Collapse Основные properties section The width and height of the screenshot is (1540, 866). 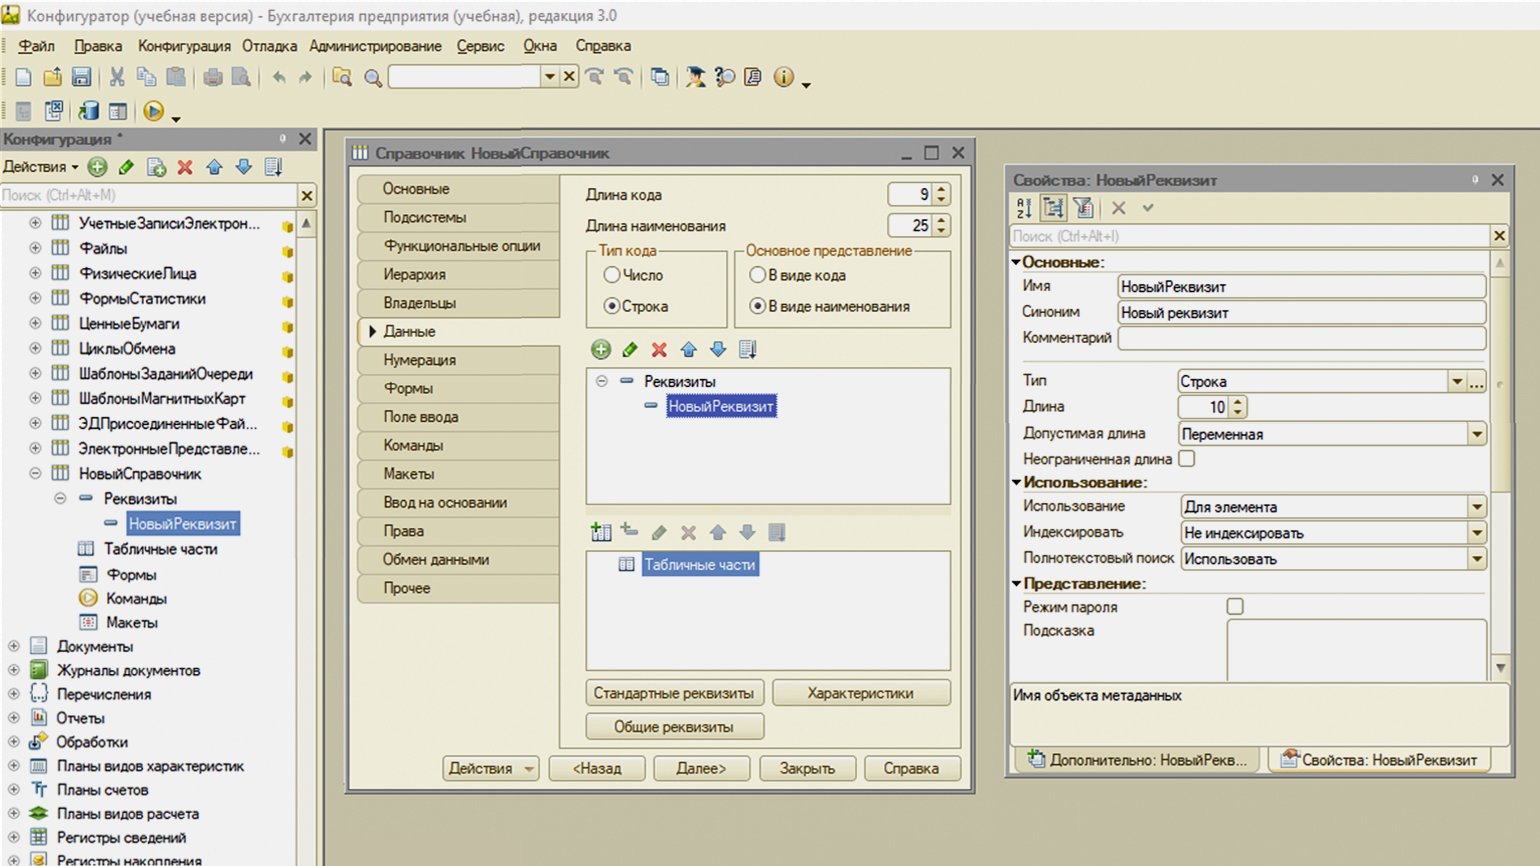[x=1016, y=262]
